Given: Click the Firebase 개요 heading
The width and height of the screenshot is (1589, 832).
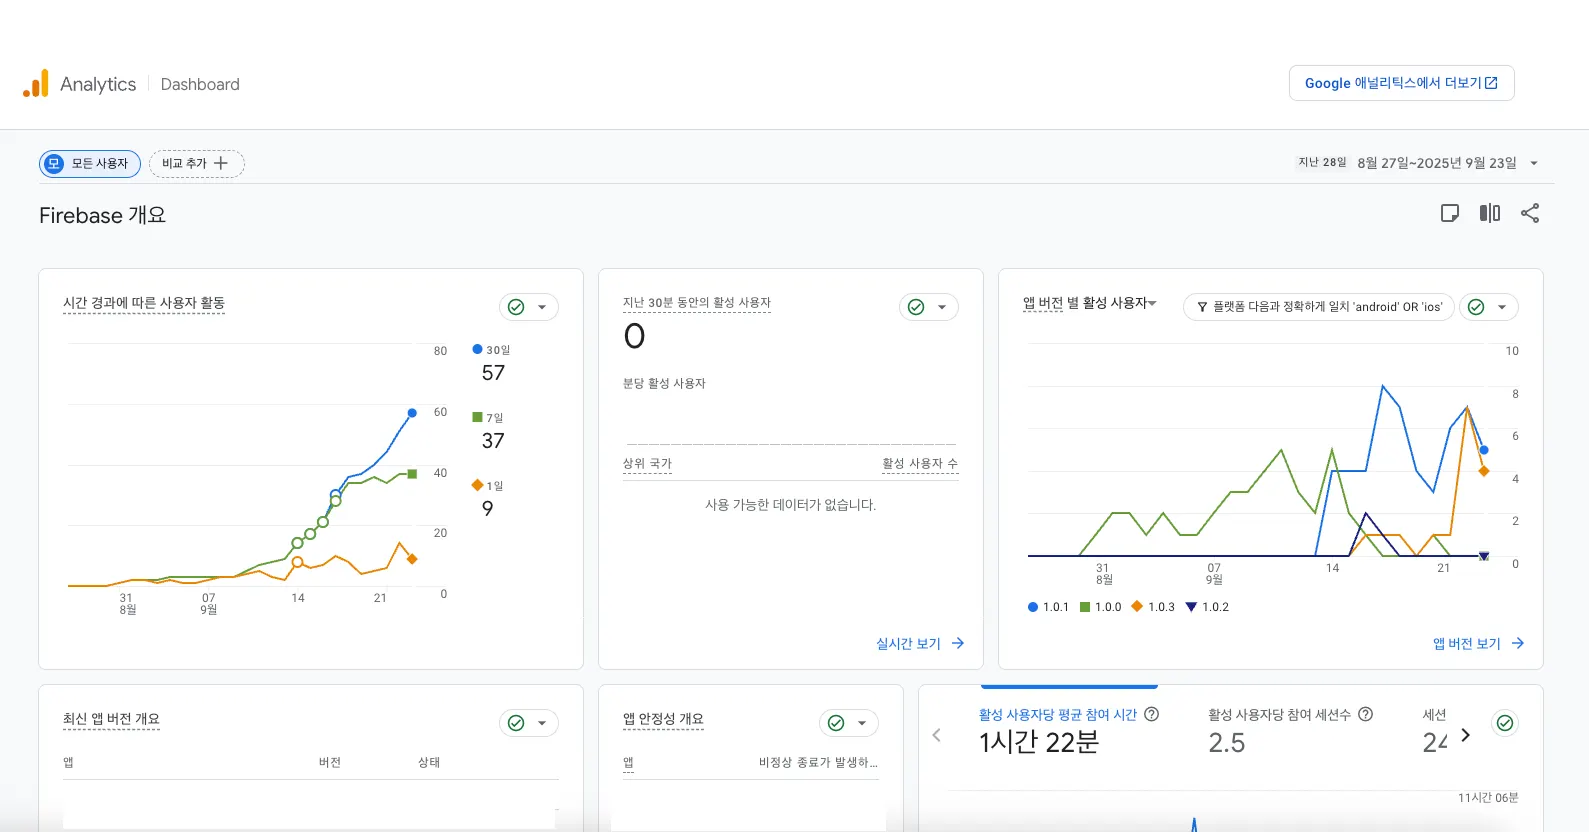Looking at the screenshot, I should click(103, 215).
